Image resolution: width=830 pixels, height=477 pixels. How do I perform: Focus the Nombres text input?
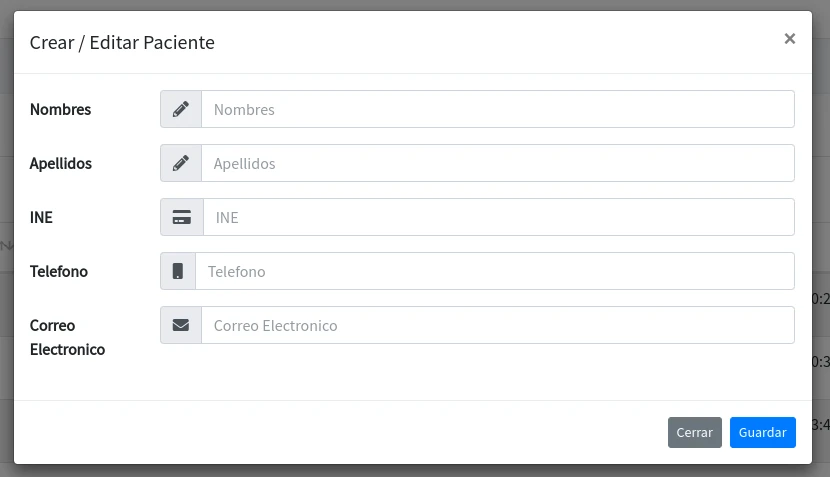pyautogui.click(x=498, y=109)
